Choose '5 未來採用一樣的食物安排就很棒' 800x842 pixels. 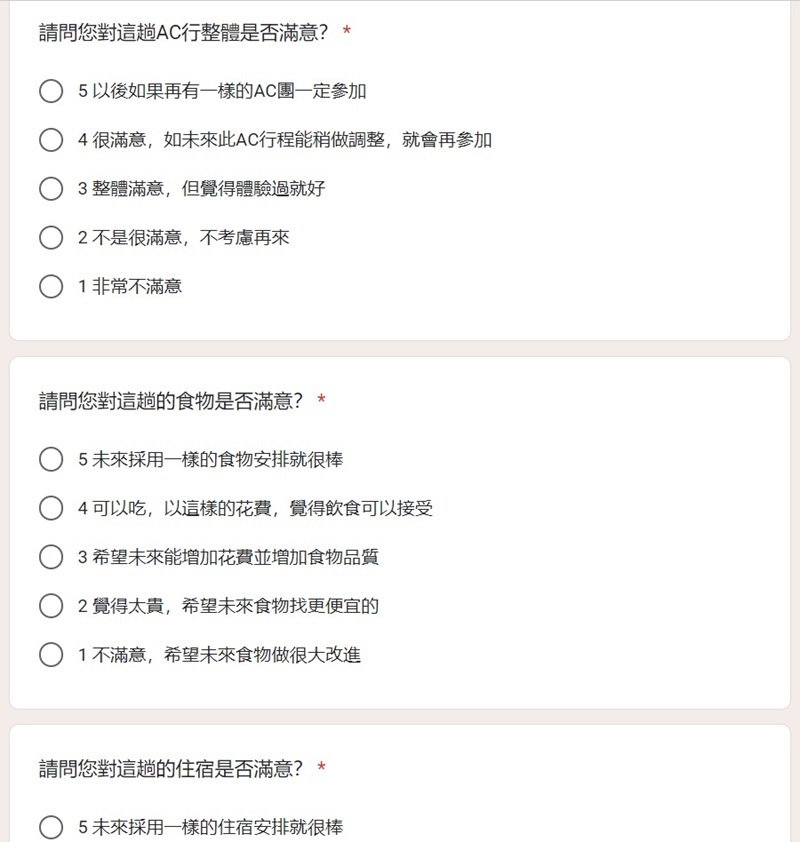[x=51, y=459]
